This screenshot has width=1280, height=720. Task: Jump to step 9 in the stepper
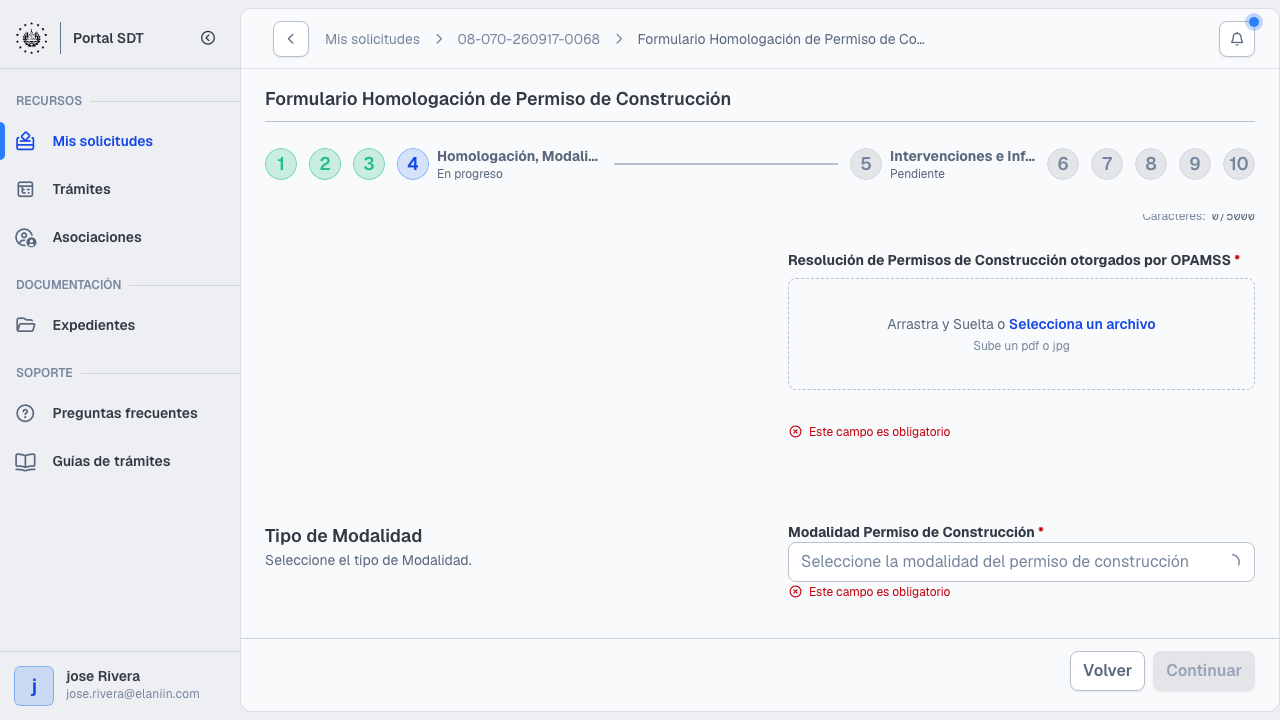click(1195, 164)
